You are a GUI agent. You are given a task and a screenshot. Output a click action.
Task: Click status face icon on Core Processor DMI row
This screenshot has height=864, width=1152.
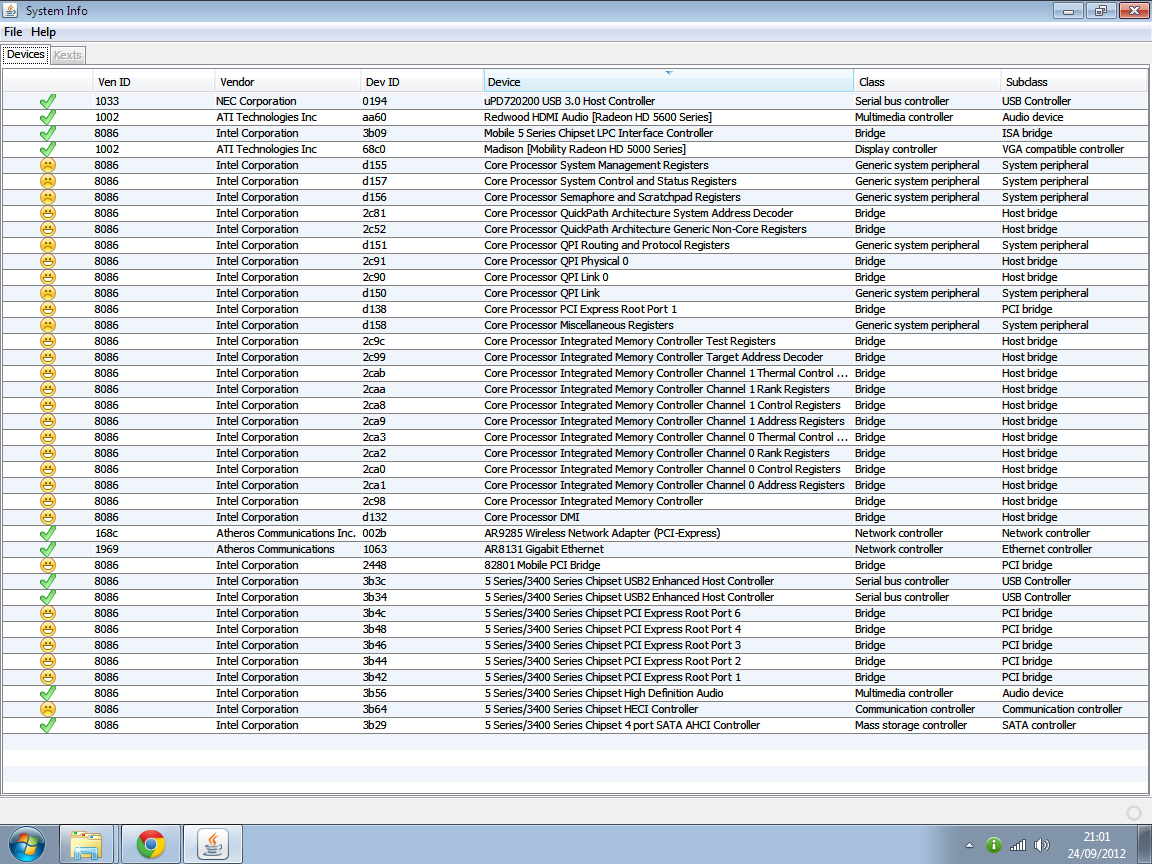pos(47,517)
